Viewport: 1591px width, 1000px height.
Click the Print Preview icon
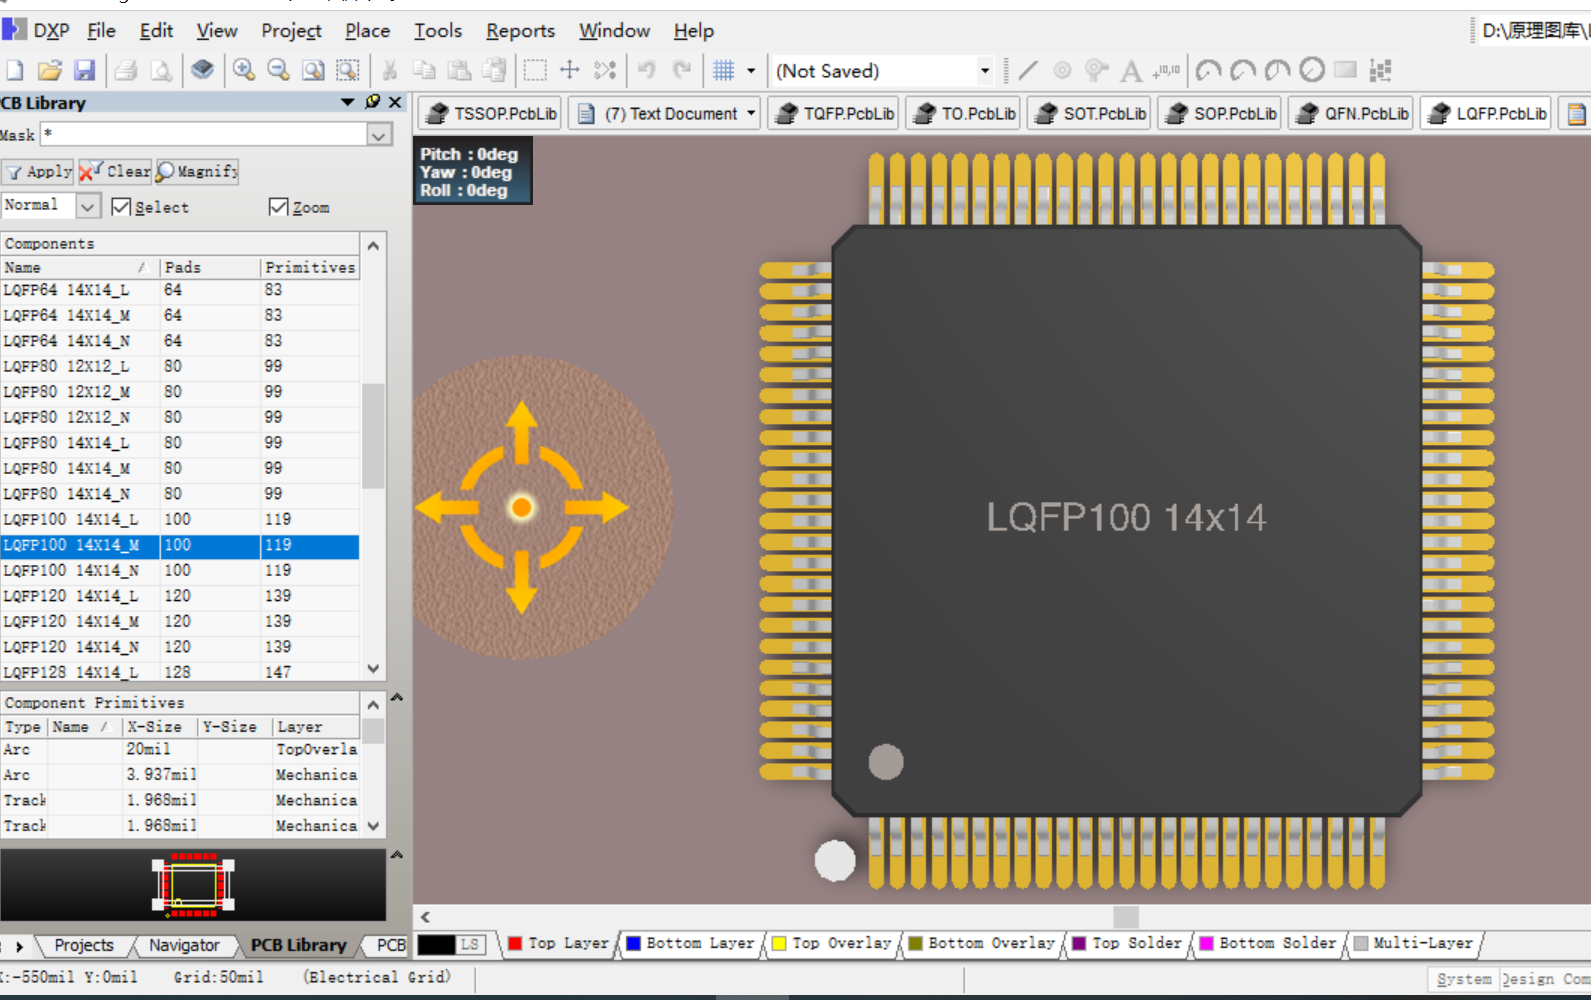(161, 70)
